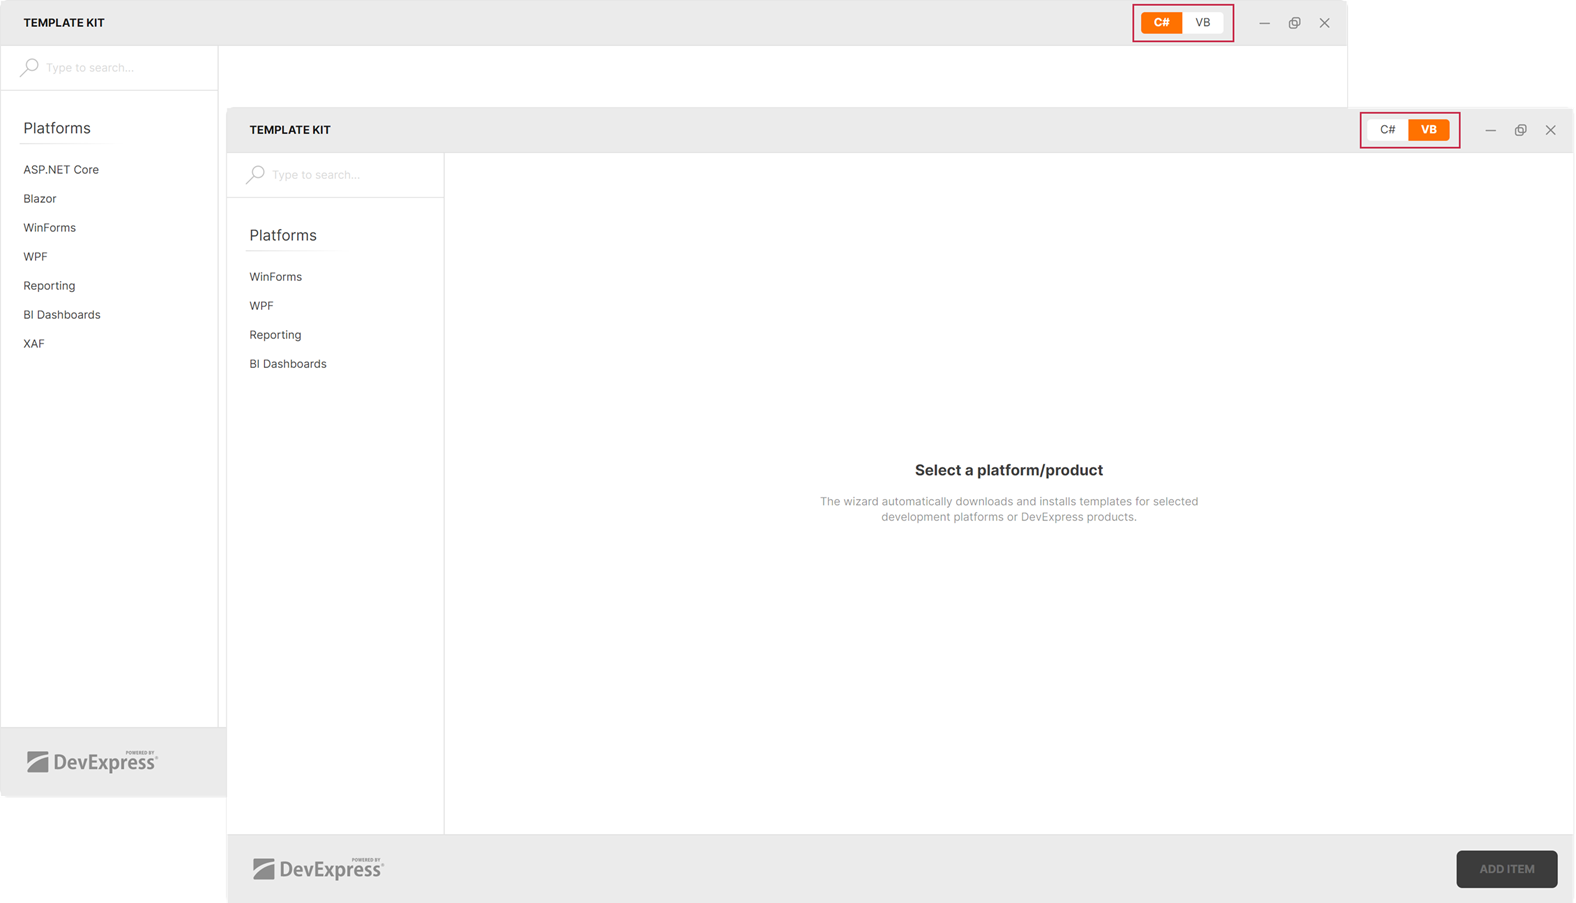Select C# language in back window
This screenshot has width=1576, height=903.
(x=1161, y=22)
